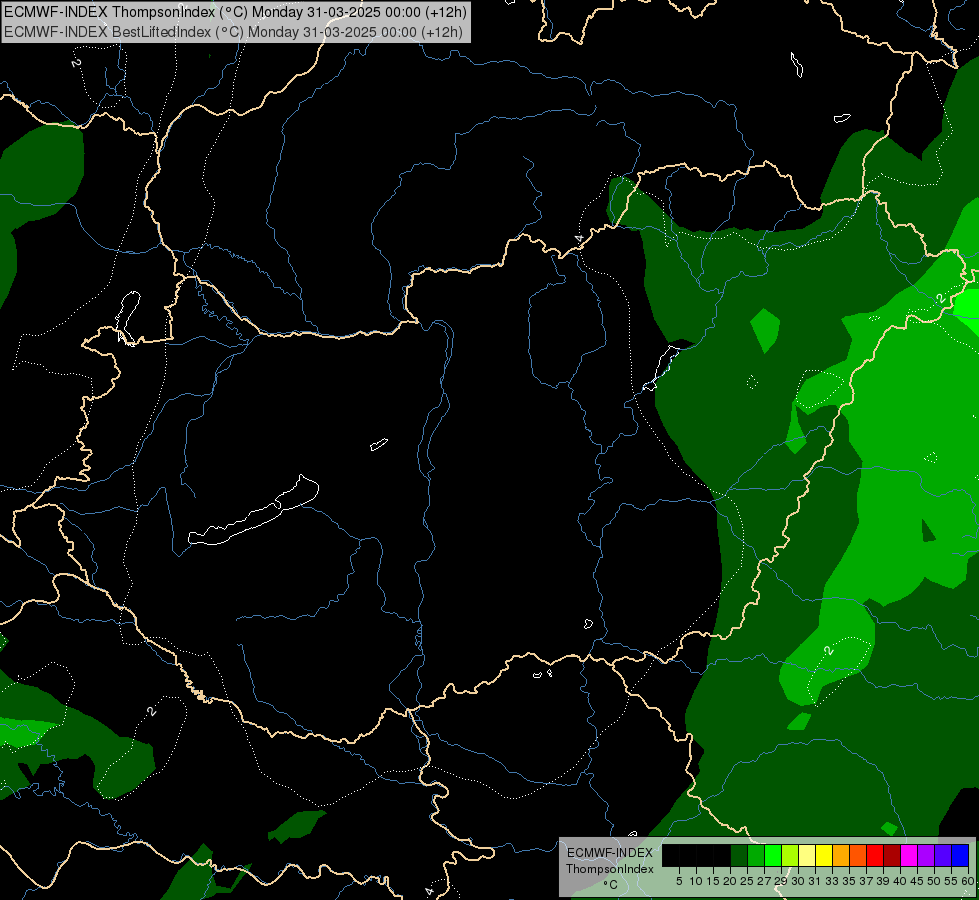The image size is (979, 900).
Task: Click the ThompsonIndex title line at top
Action: (235, 12)
